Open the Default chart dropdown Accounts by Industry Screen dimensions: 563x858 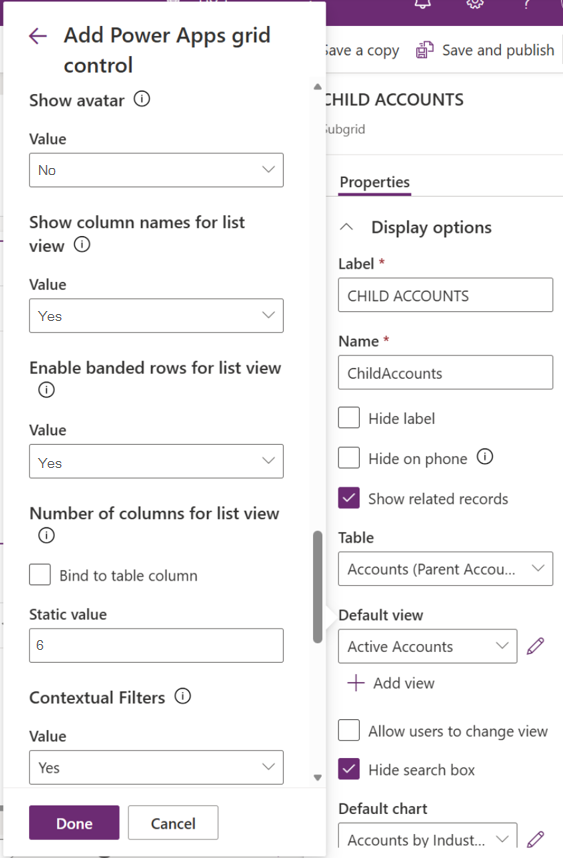(x=428, y=836)
